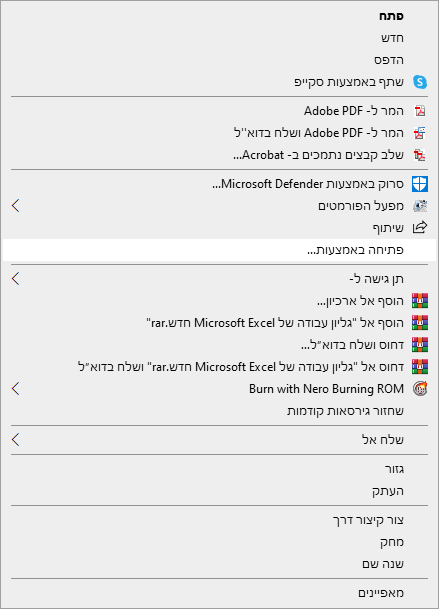The image size is (439, 609).
Task: Click the Adobe PDF convert icon
Action: click(x=420, y=111)
